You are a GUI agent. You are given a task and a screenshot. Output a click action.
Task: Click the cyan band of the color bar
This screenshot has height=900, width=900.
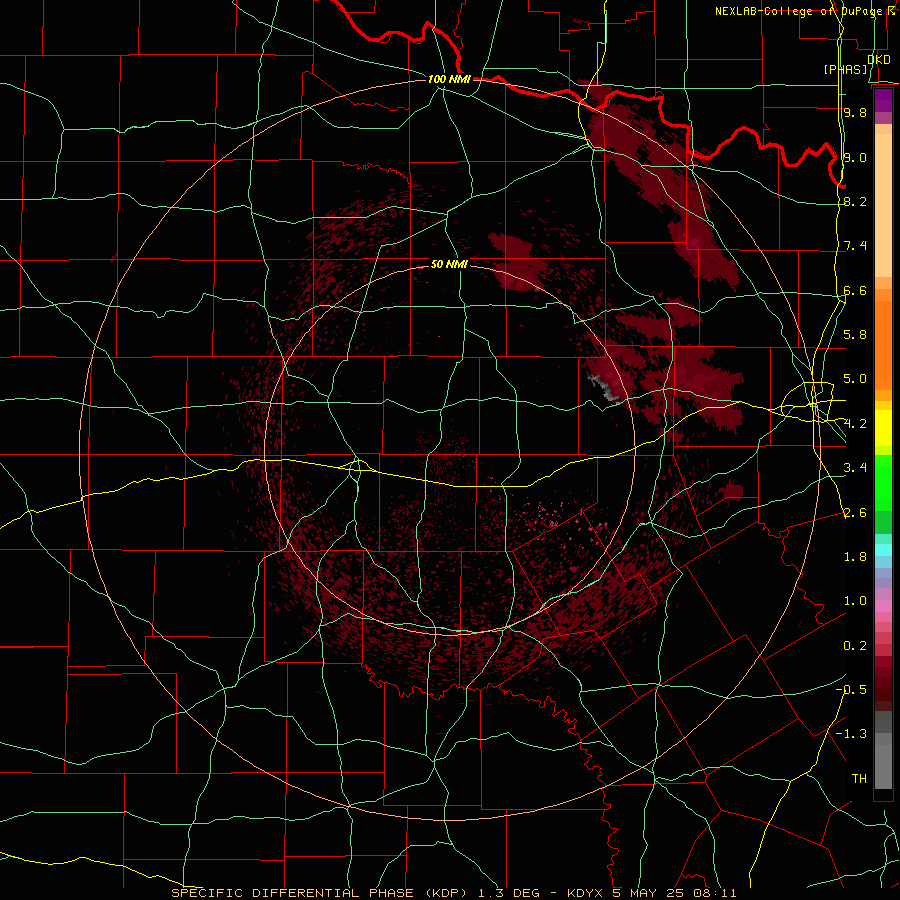click(x=883, y=550)
